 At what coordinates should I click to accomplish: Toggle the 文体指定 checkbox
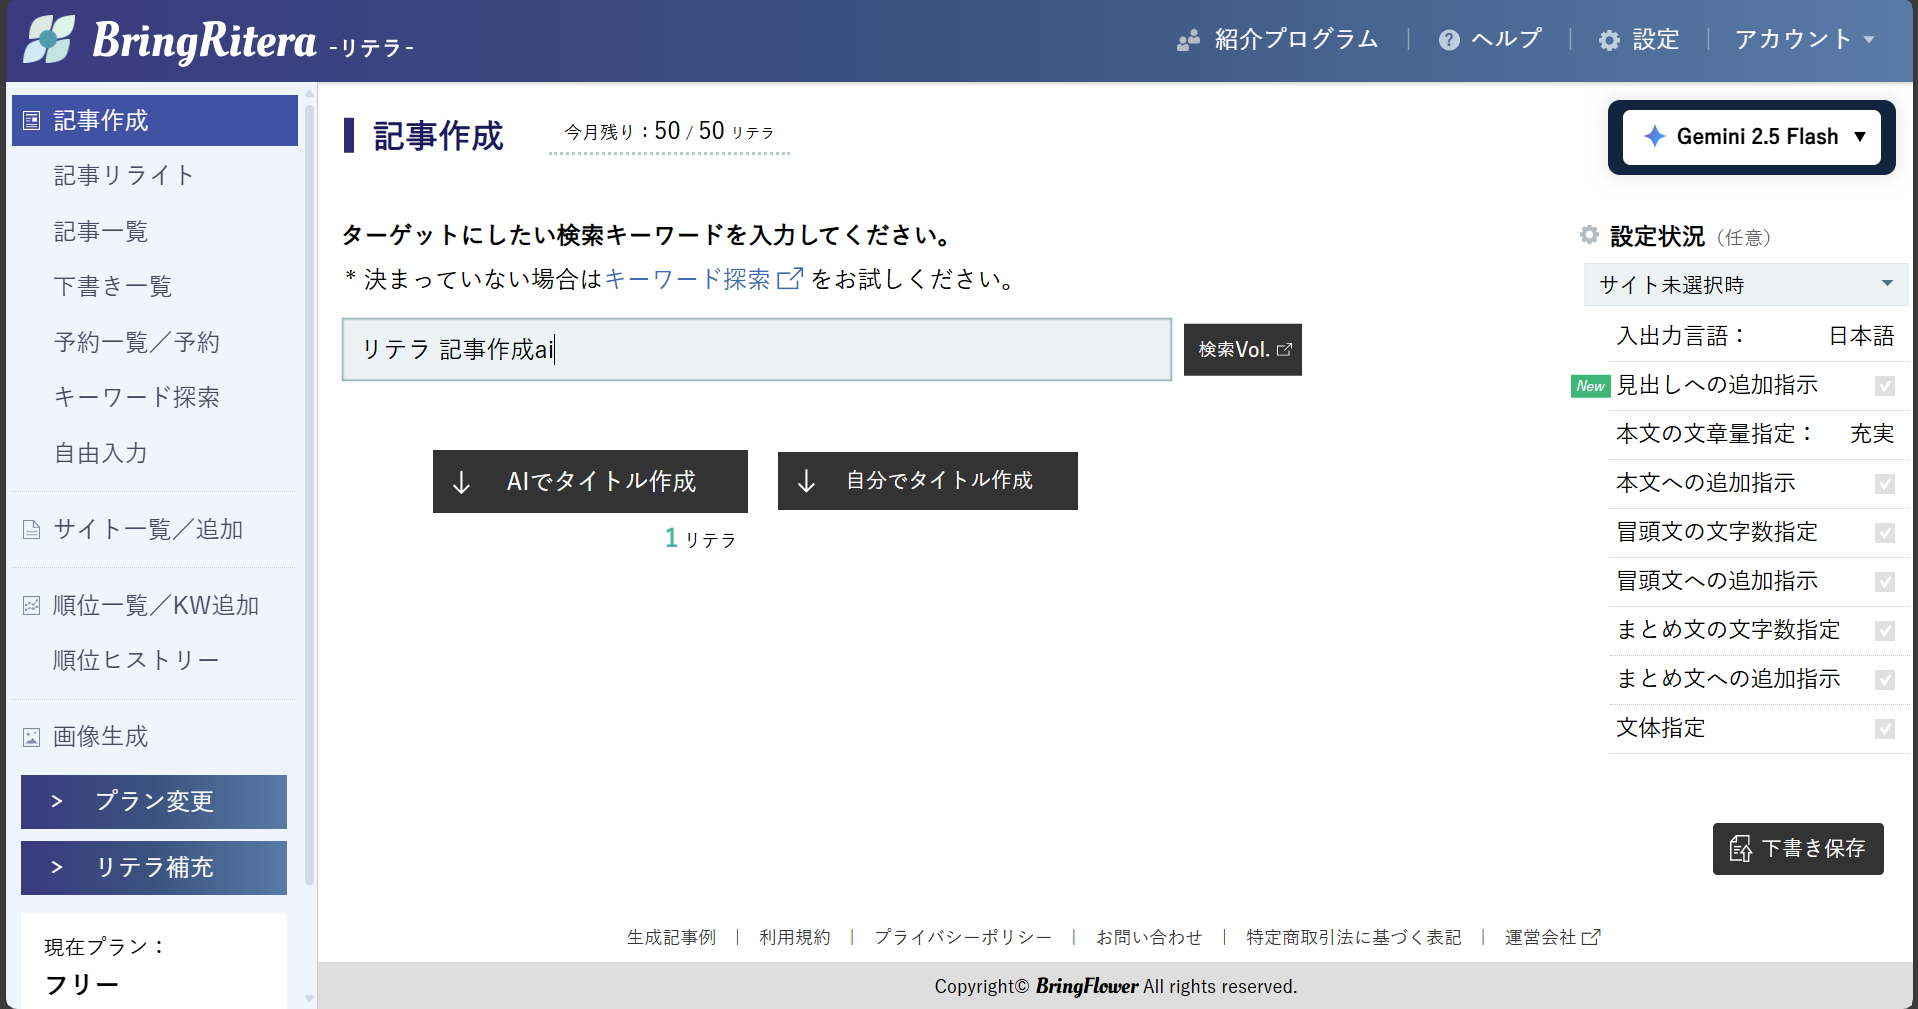[1884, 729]
